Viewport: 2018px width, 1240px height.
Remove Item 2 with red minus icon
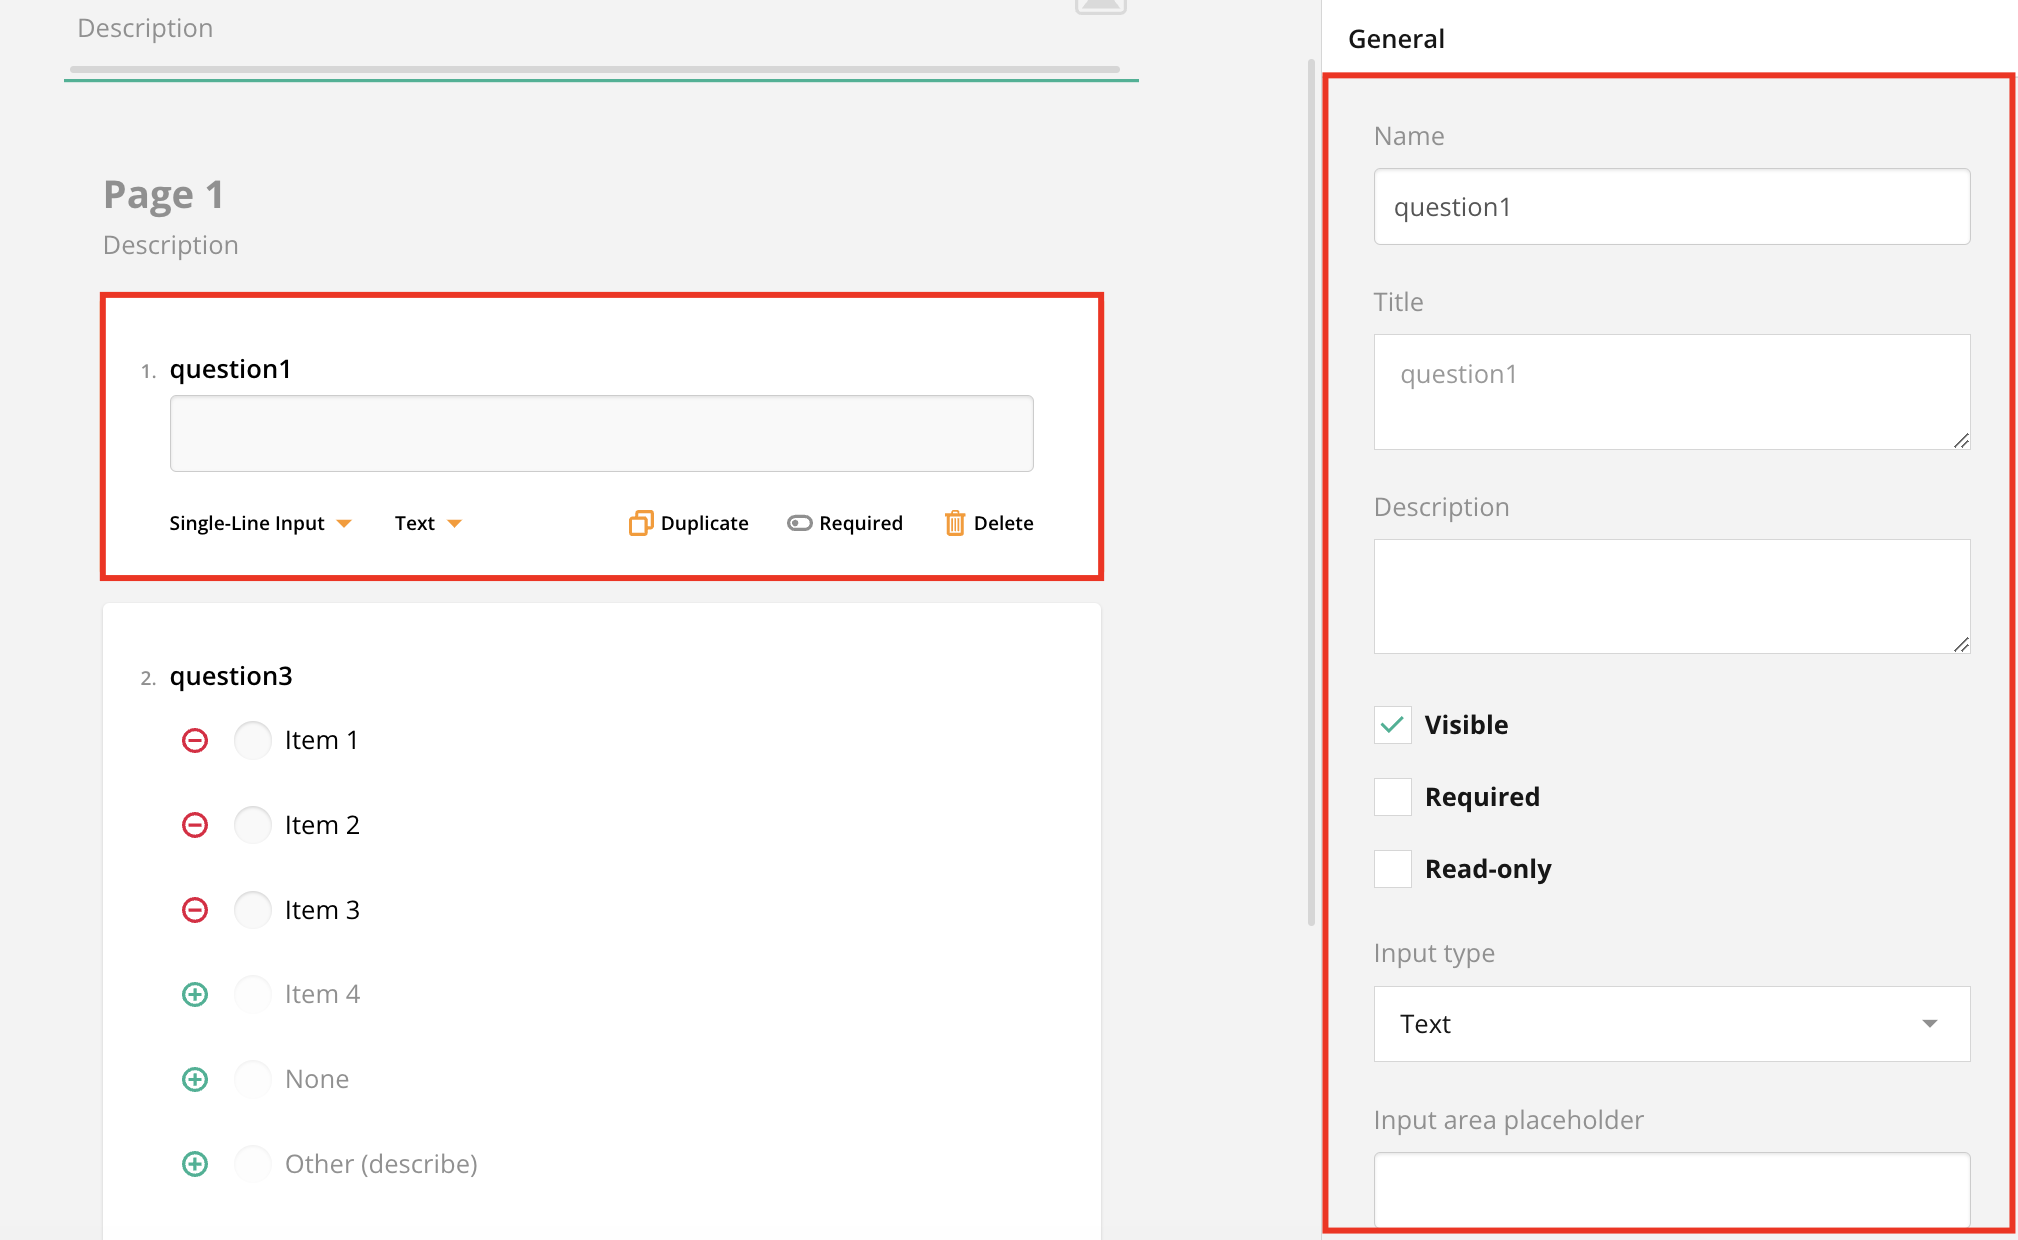(195, 825)
